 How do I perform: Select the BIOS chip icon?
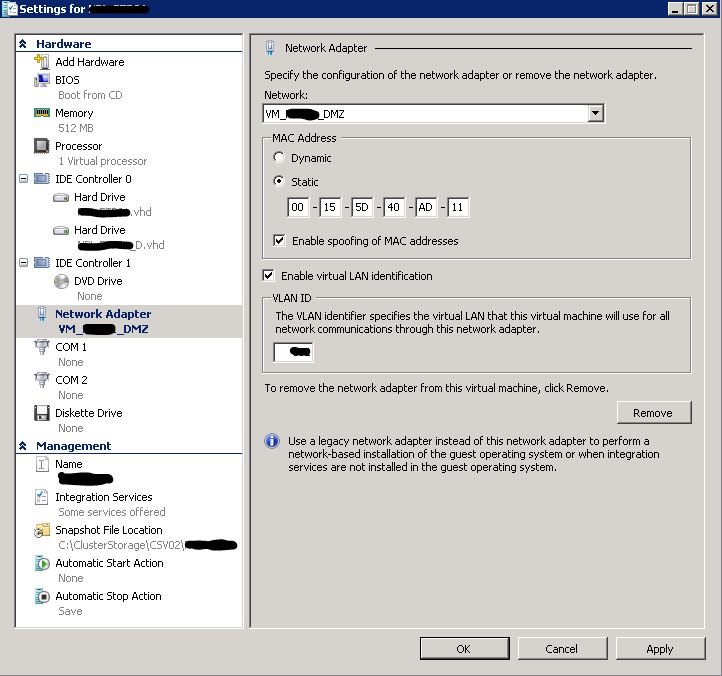pyautogui.click(x=42, y=80)
